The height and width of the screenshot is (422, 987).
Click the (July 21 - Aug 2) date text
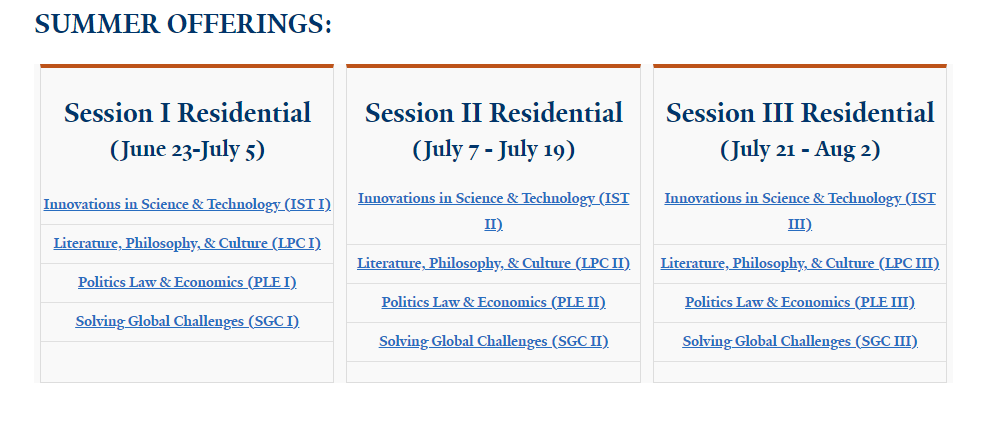[800, 150]
